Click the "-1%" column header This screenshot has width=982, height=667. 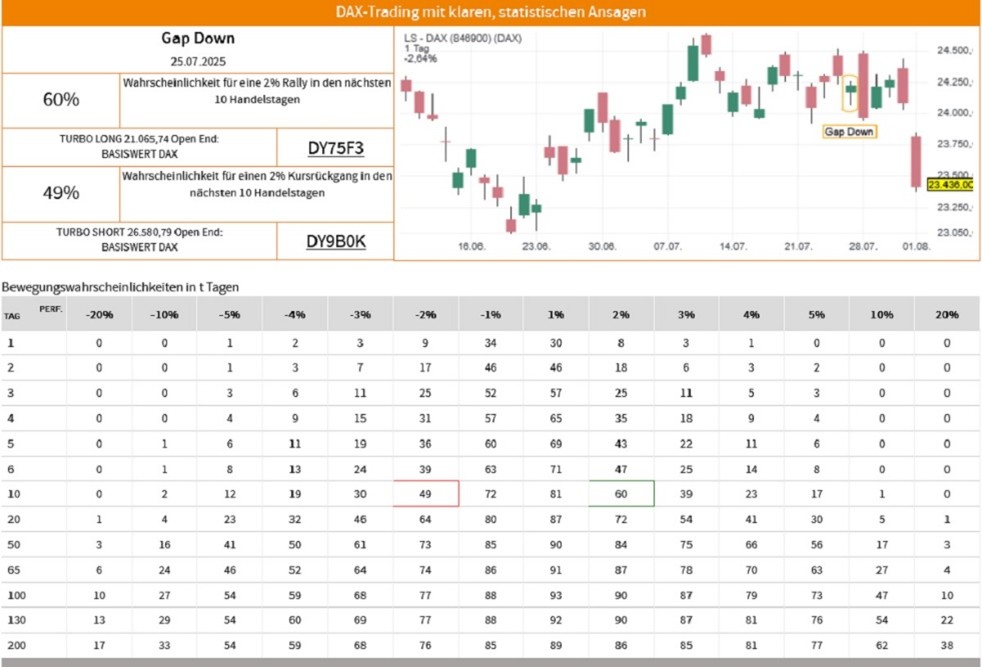pyautogui.click(x=490, y=314)
